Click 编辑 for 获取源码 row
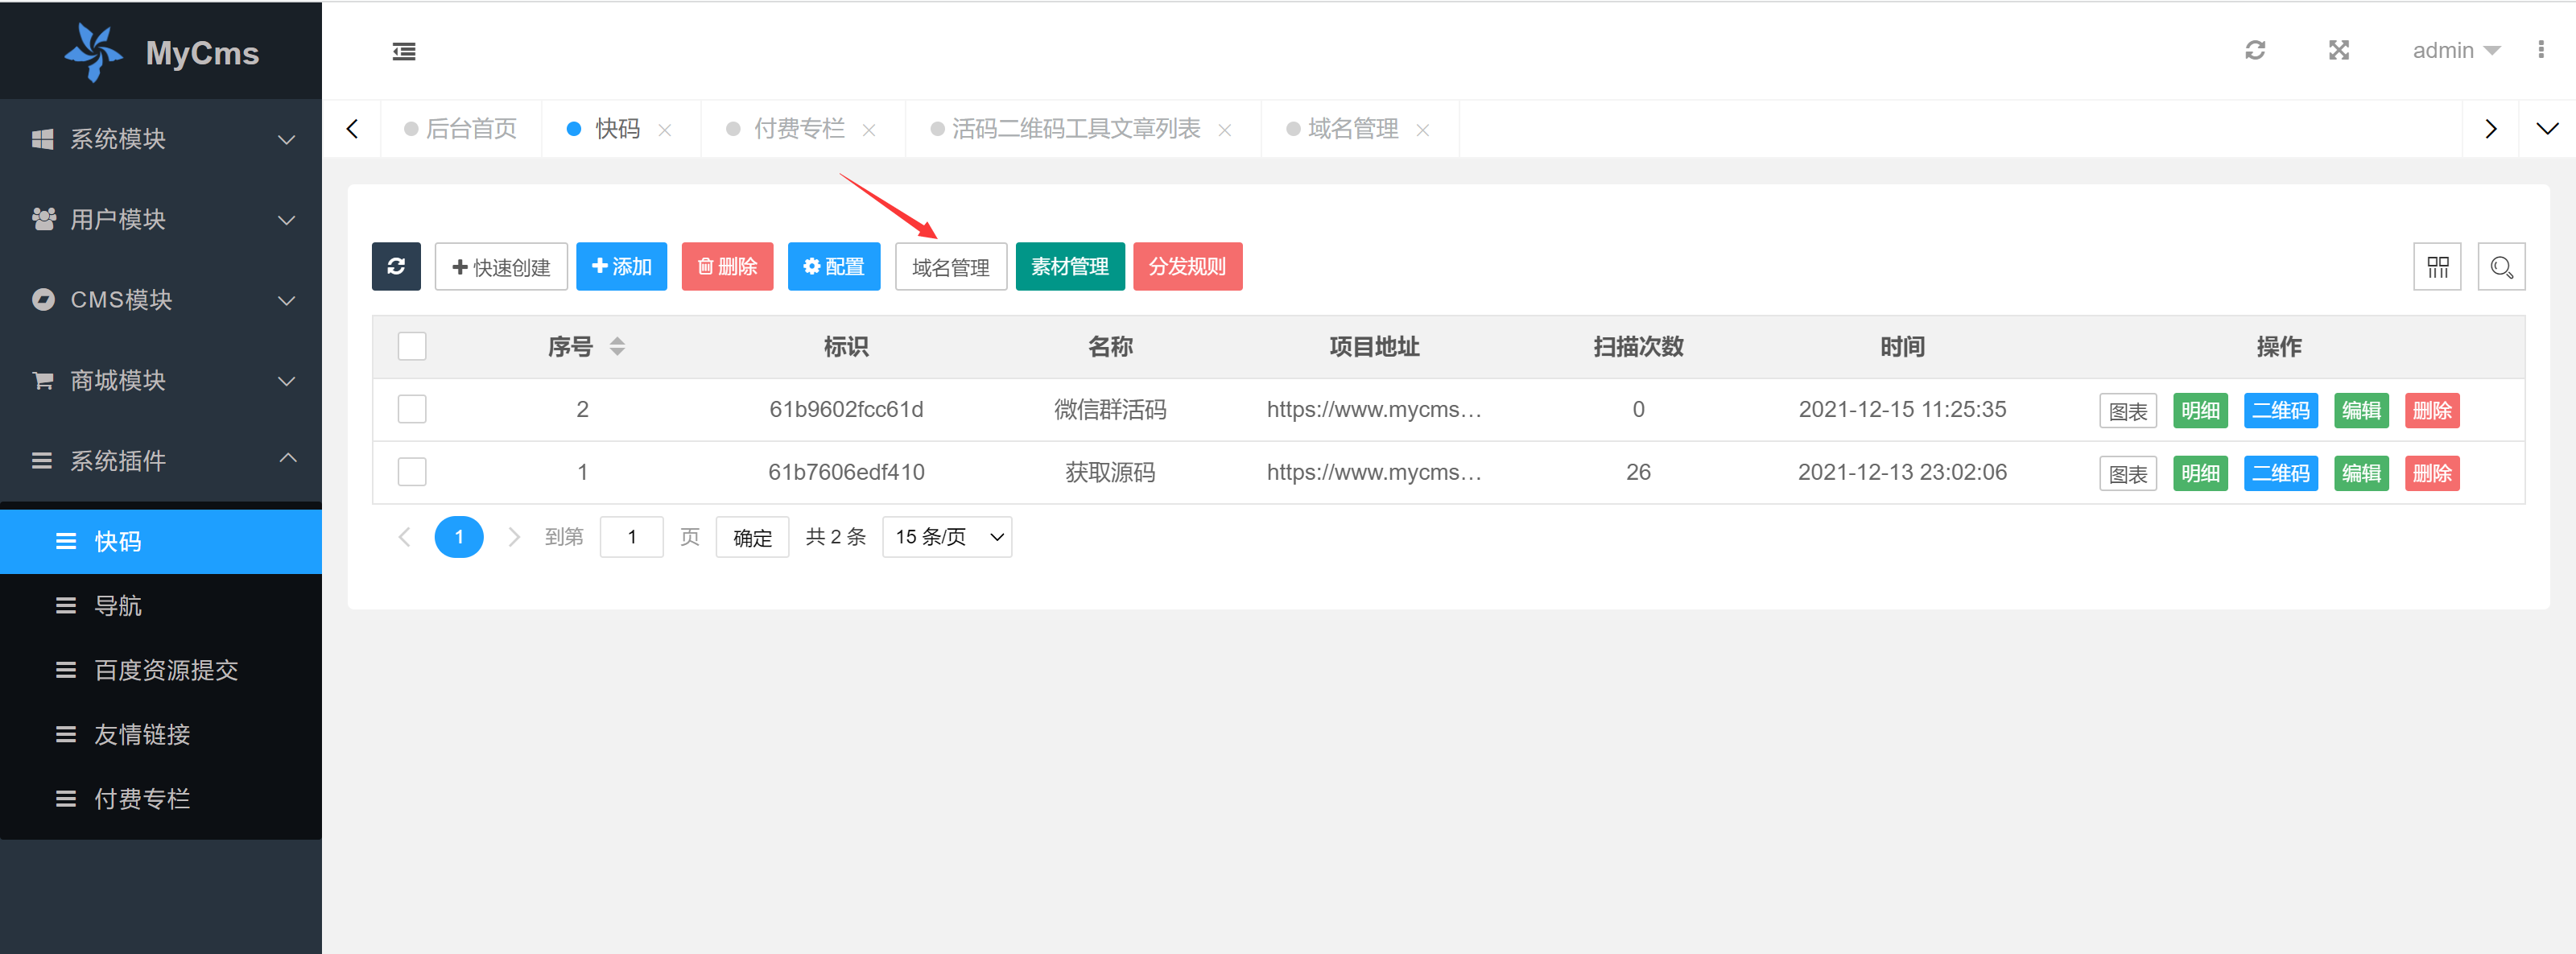This screenshot has width=2576, height=954. click(x=2361, y=473)
